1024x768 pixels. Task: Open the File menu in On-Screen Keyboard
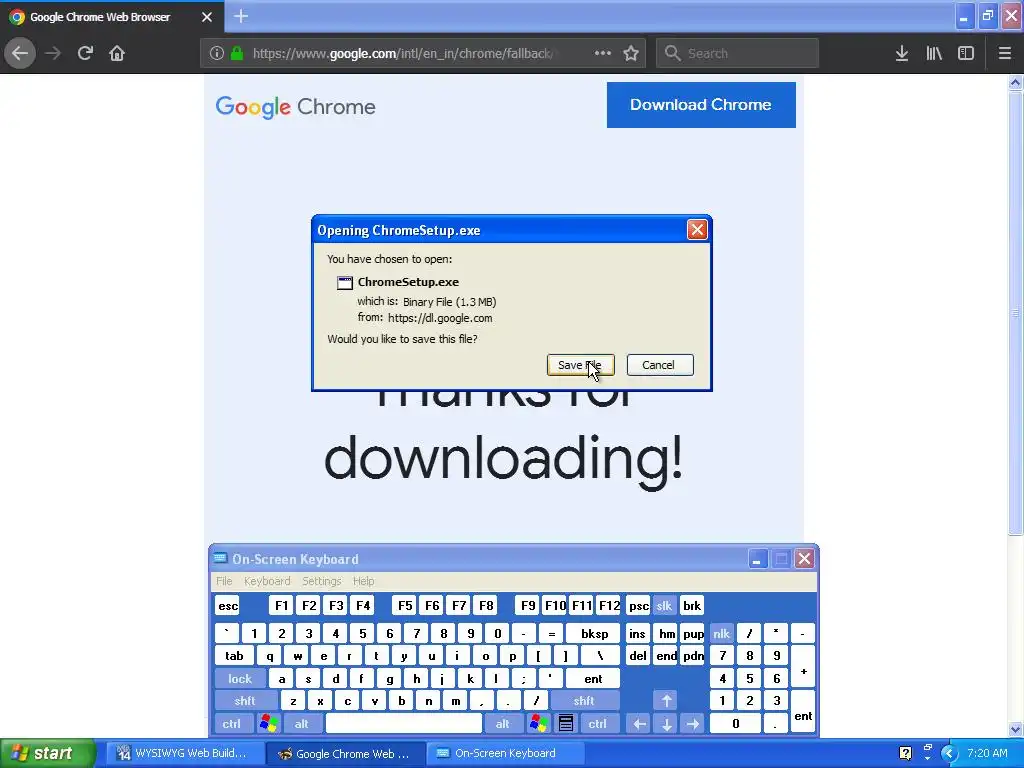click(224, 581)
